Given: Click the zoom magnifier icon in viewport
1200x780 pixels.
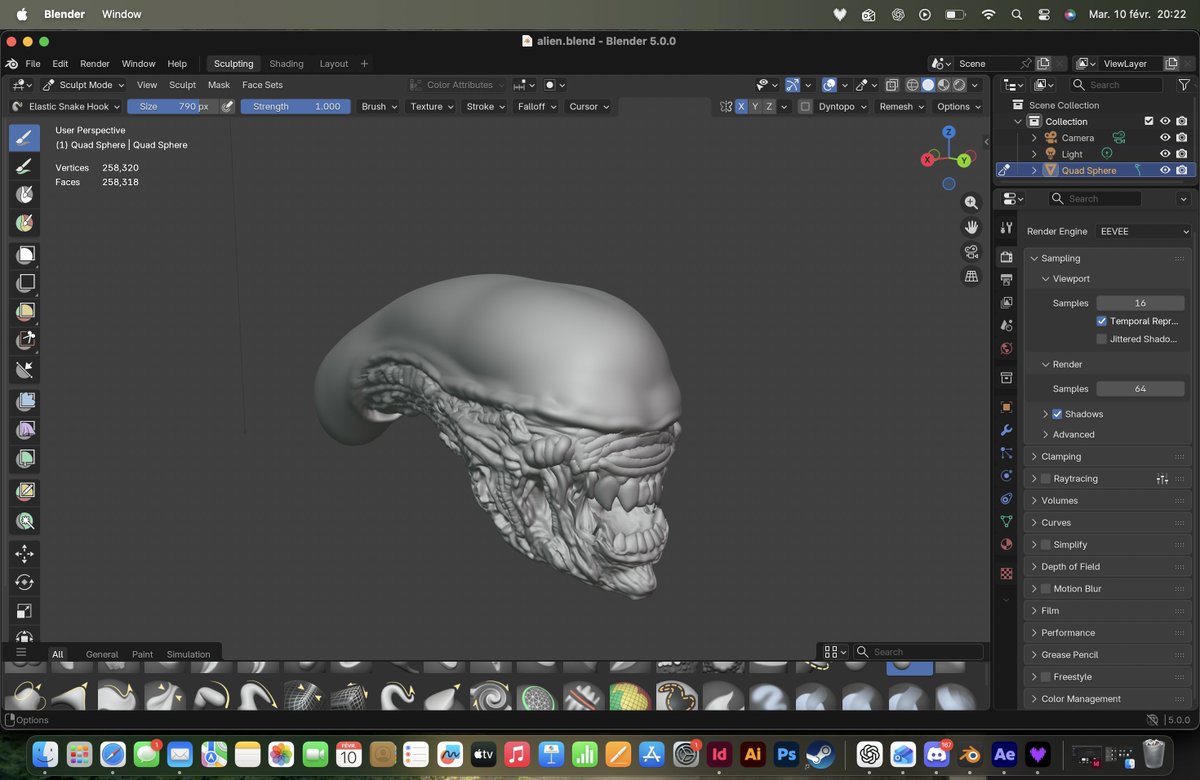Looking at the screenshot, I should (x=971, y=202).
